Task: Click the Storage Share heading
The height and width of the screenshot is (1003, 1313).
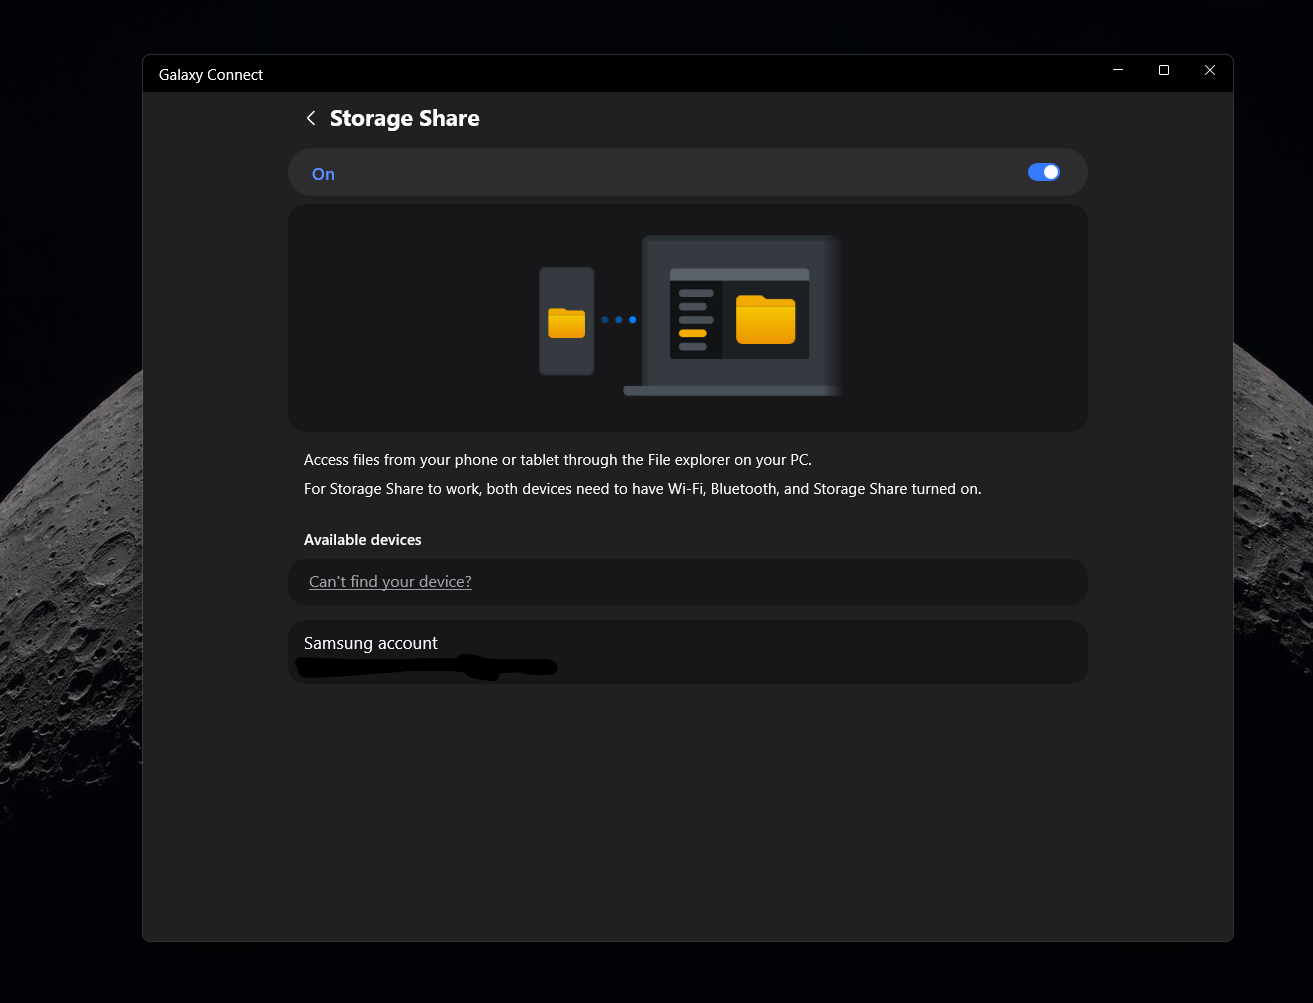Action: (404, 117)
